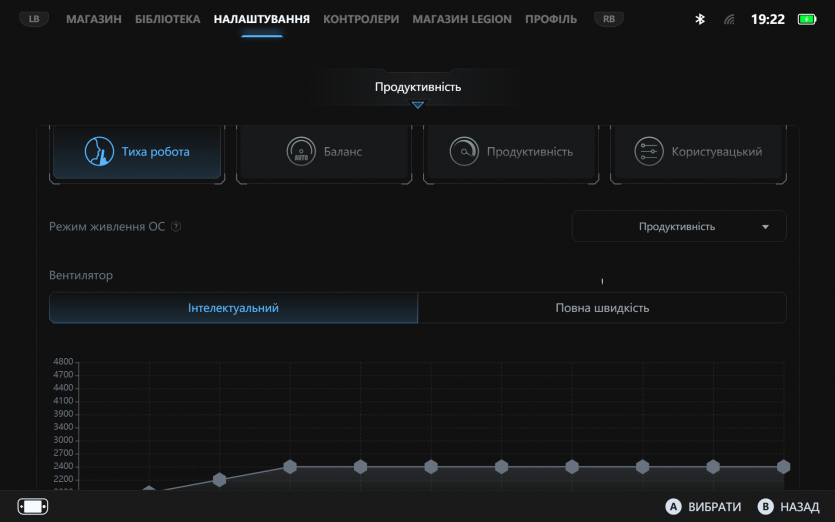Image resolution: width=835 pixels, height=522 pixels.
Task: Click the handheld console icon in bottom bar
Action: click(x=33, y=506)
